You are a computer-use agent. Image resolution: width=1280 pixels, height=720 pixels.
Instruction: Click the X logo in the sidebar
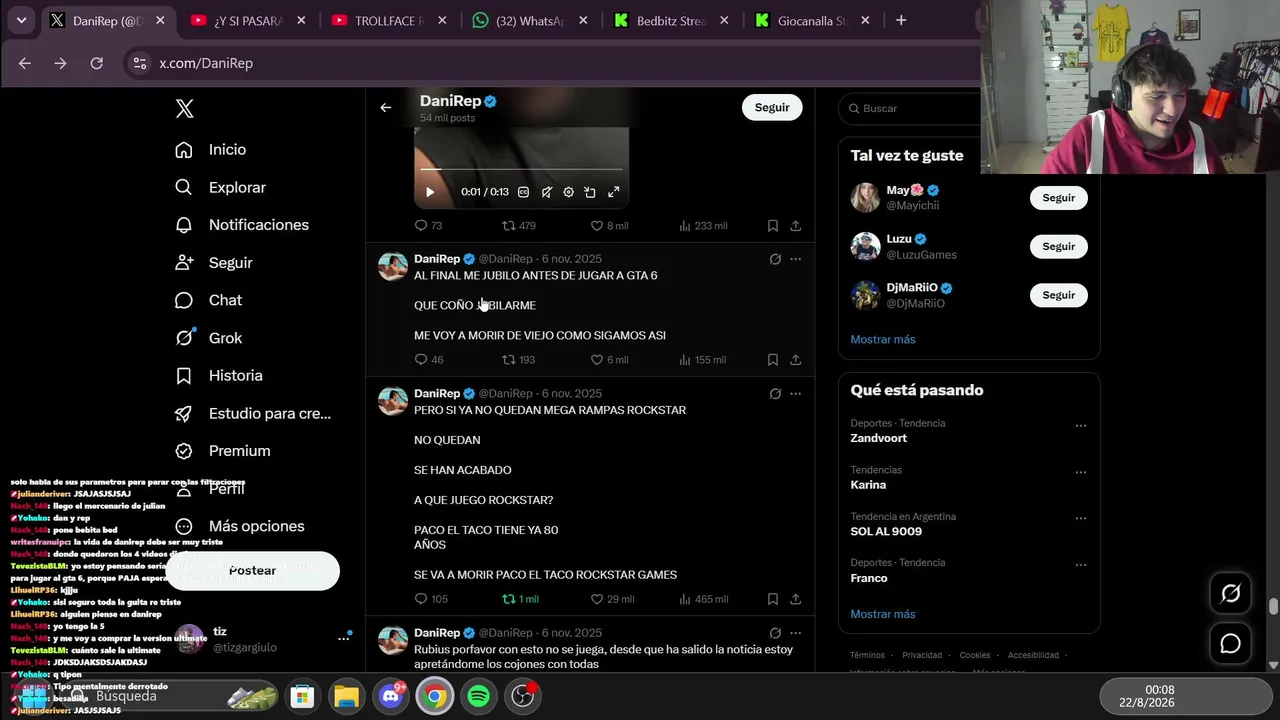coord(185,109)
